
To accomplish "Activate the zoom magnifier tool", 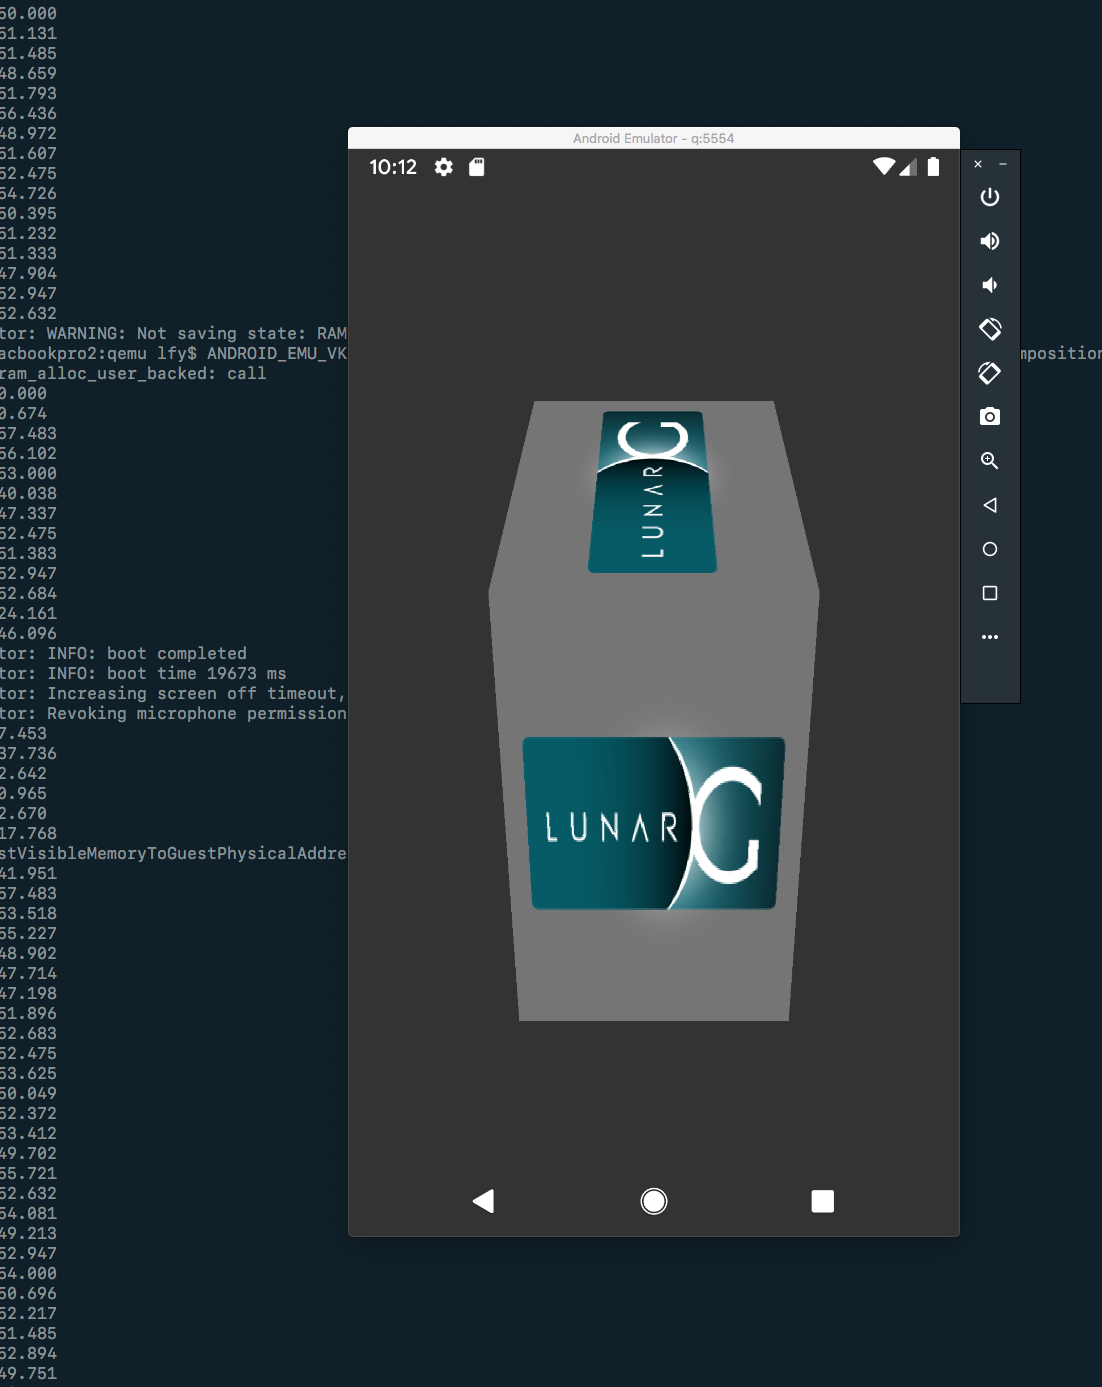I will (x=990, y=461).
